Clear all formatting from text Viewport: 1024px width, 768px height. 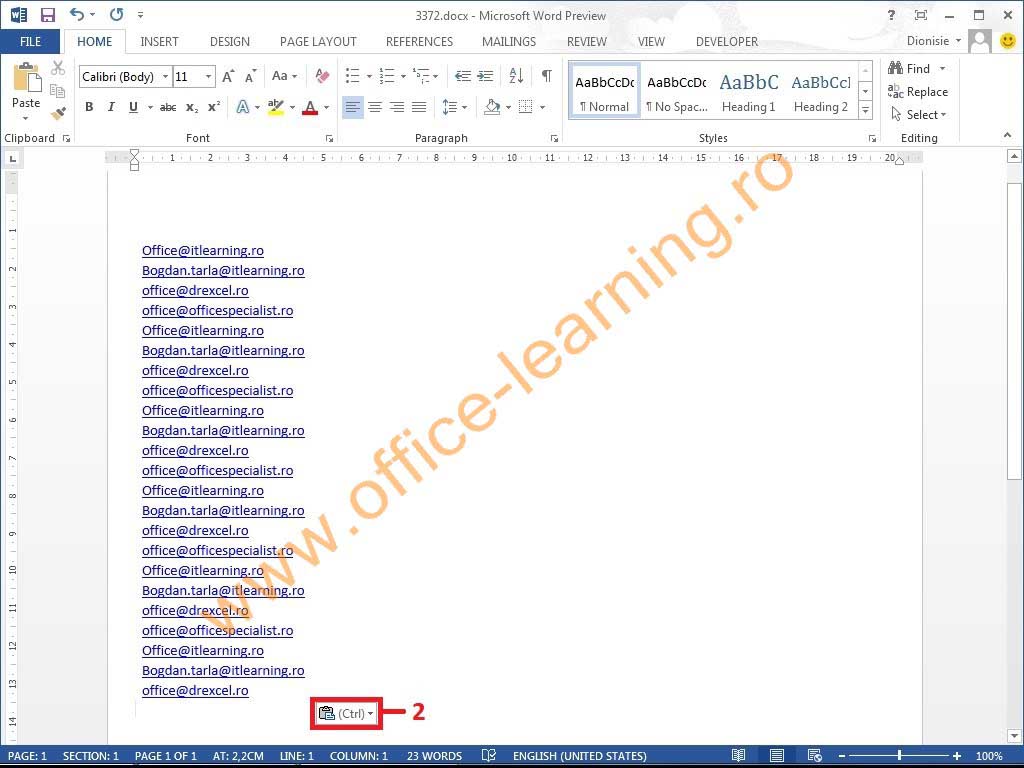click(322, 76)
